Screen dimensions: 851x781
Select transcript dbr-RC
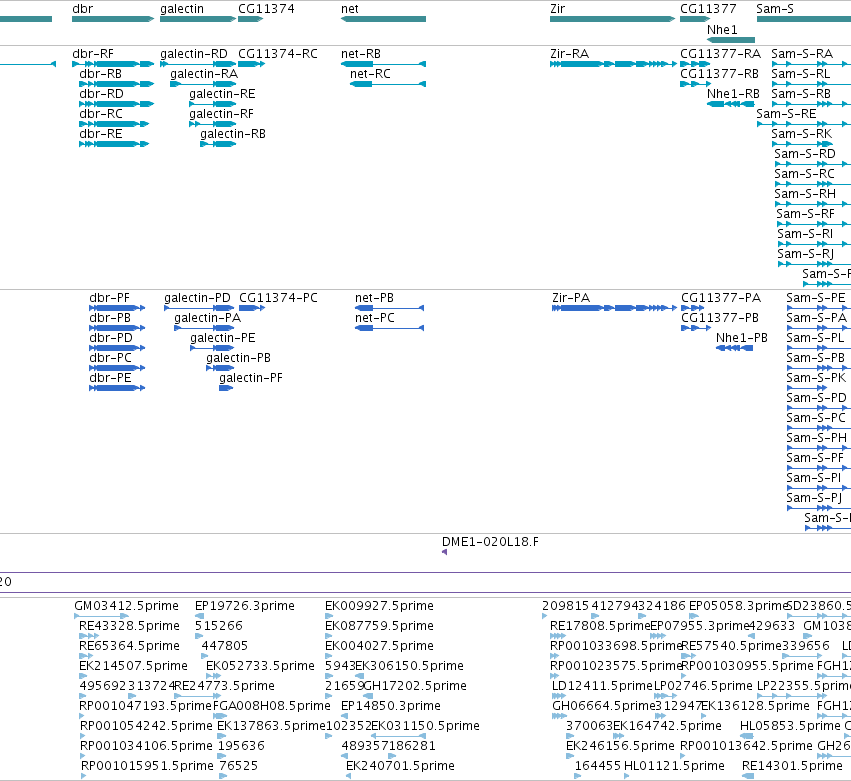click(x=101, y=114)
